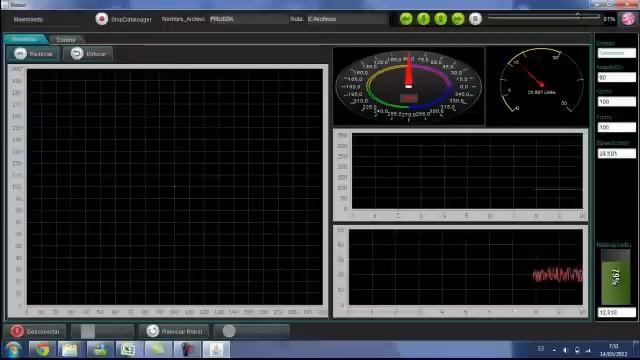Click the Java app icon in the taskbar
The width and height of the screenshot is (640, 360).
(x=216, y=350)
